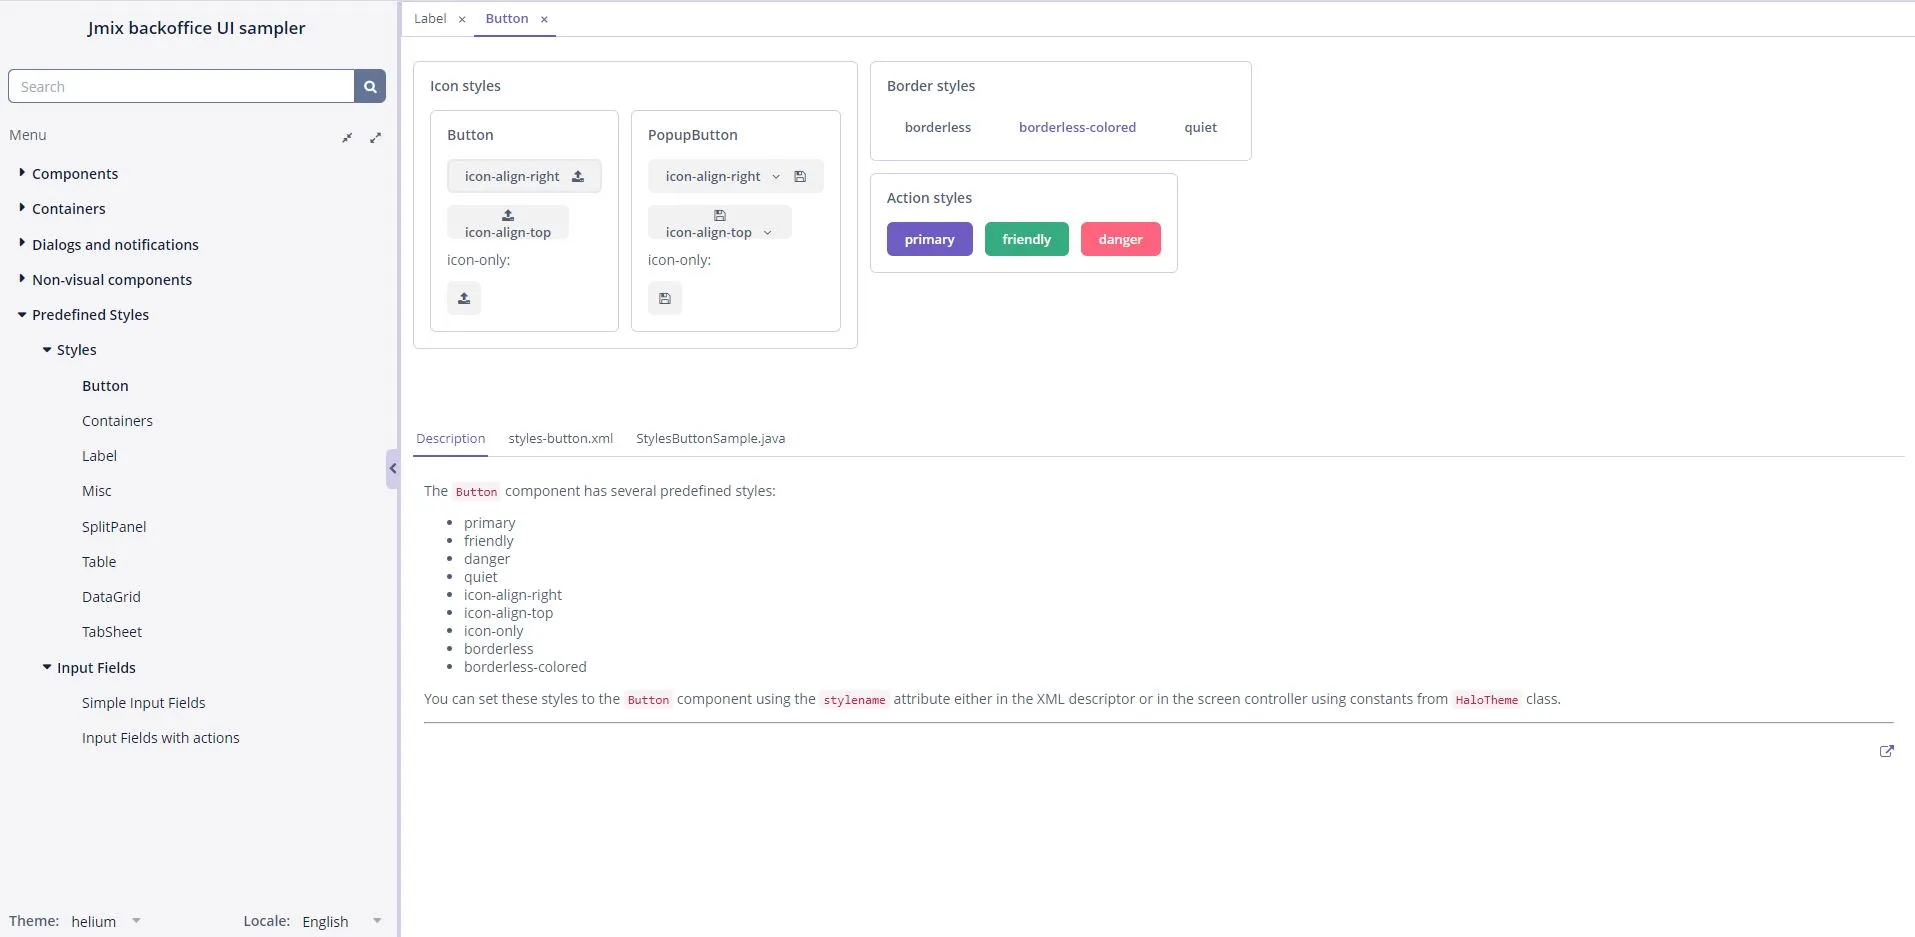This screenshot has width=1915, height=937.
Task: Open the Theme dropdown showing helium
Action: pyautogui.click(x=104, y=920)
